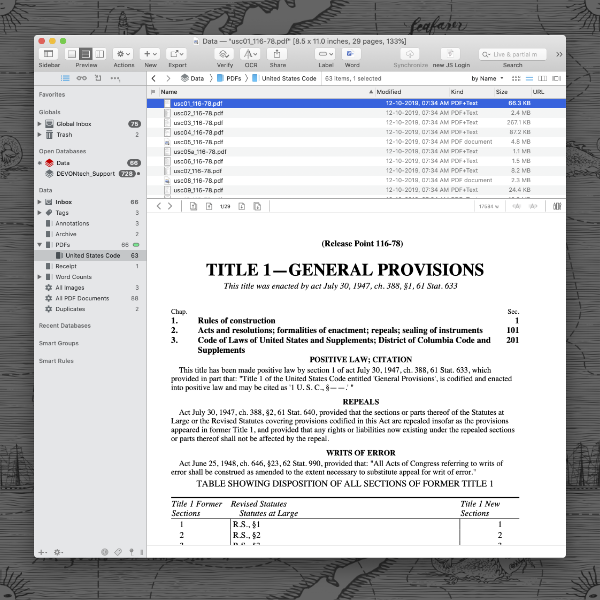Click the Data breadcrumb
600x600 pixels.
(x=192, y=78)
